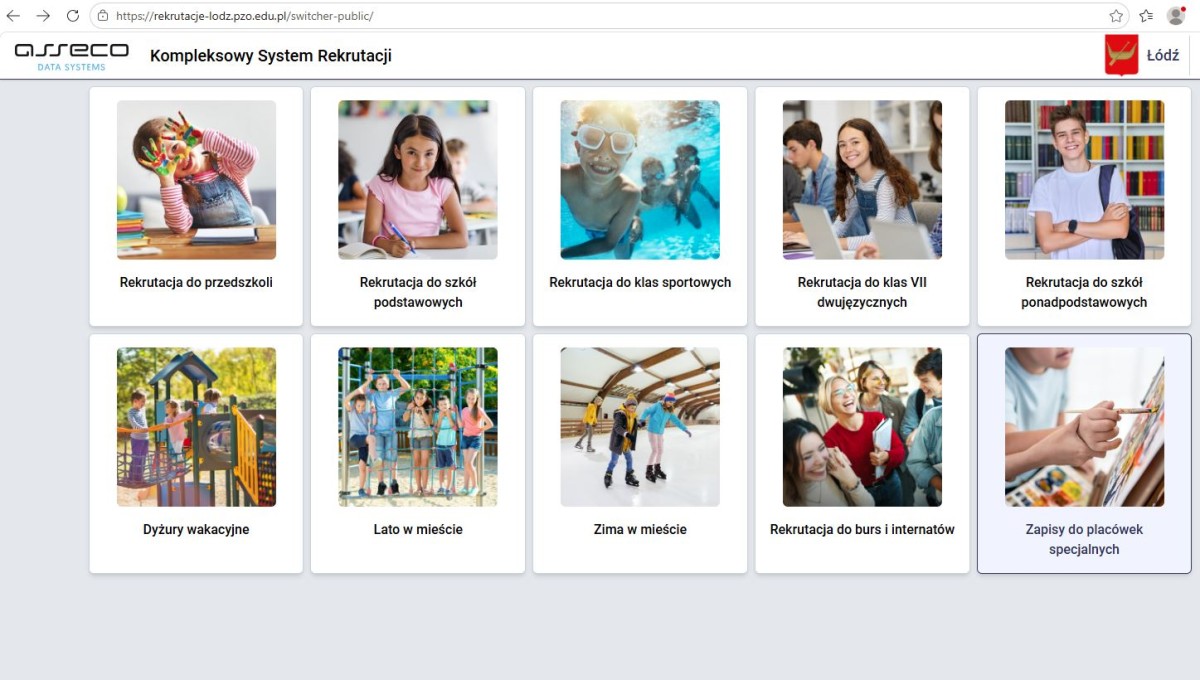
Task: Open Rekrutacja do burs i internatów
Action: pos(862,454)
